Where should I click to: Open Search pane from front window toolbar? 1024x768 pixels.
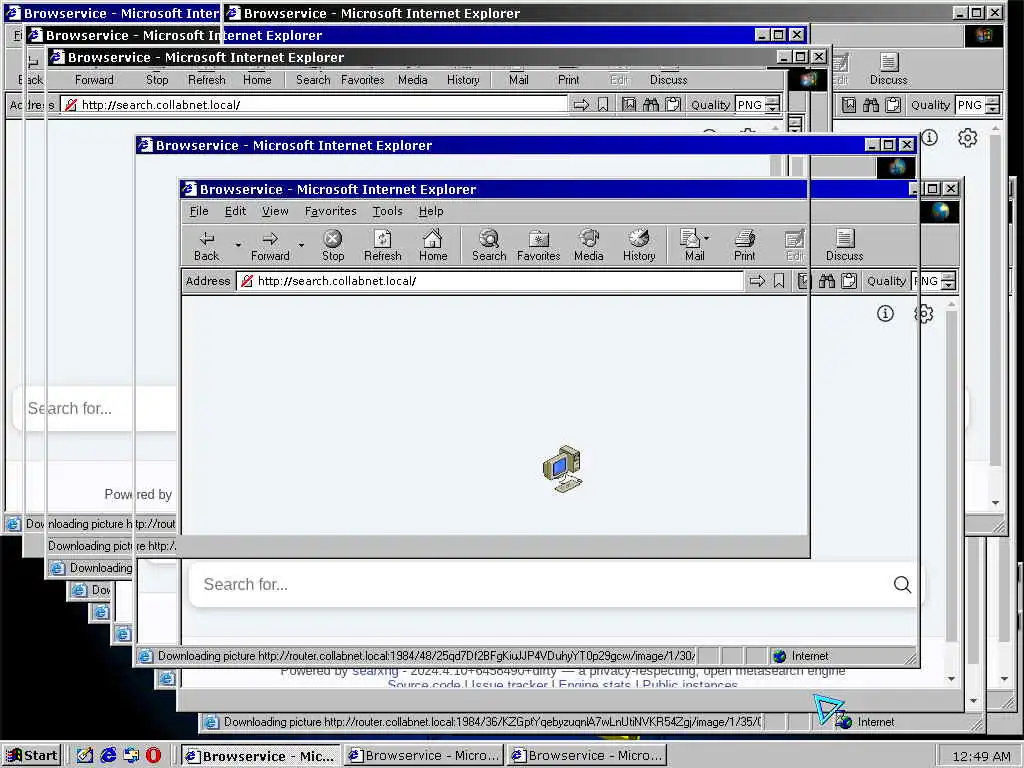(x=489, y=246)
